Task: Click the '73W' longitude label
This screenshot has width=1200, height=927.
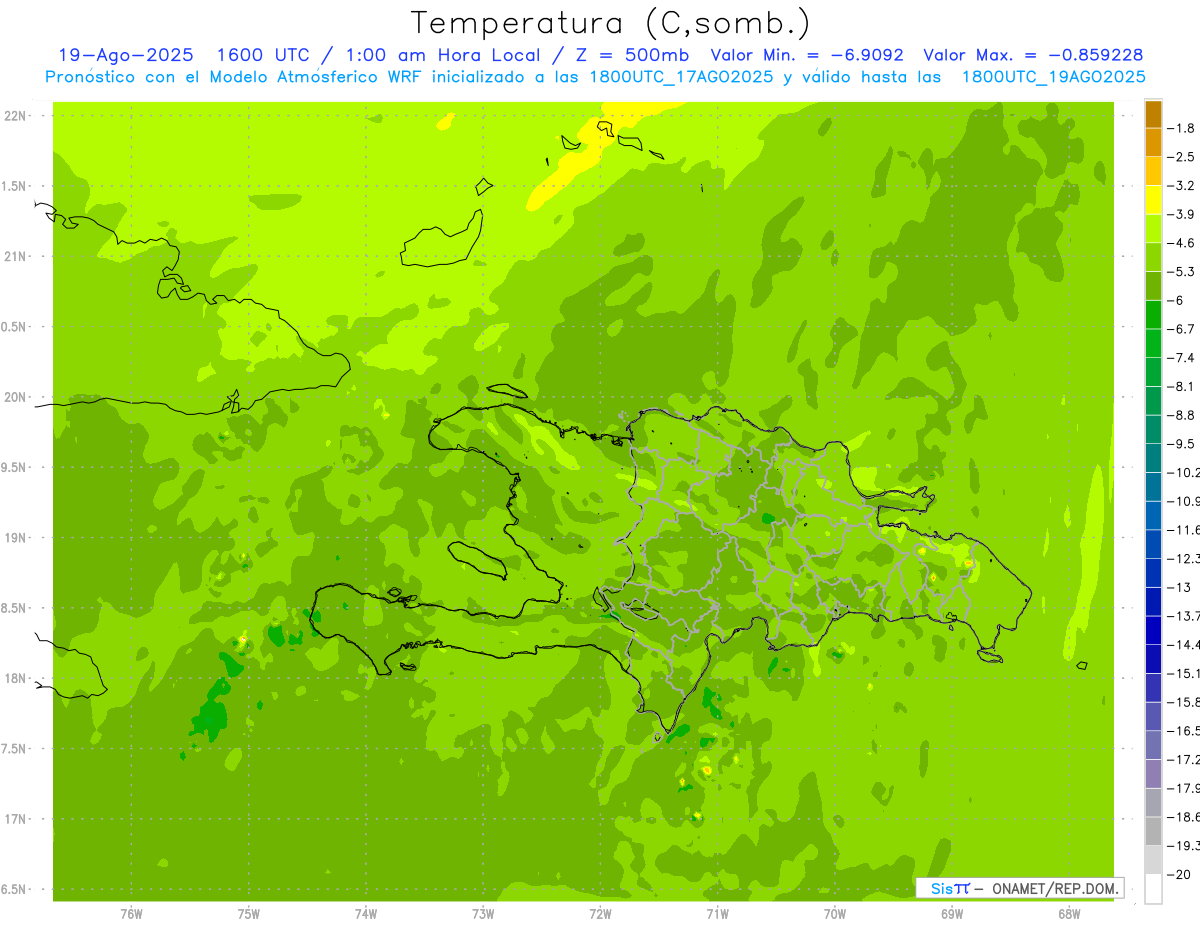Action: [x=483, y=914]
